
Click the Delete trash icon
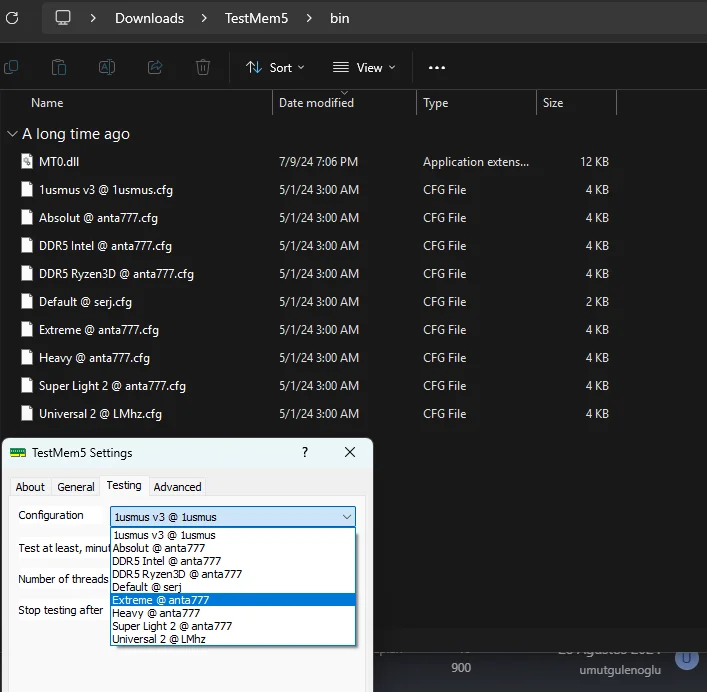click(x=203, y=67)
